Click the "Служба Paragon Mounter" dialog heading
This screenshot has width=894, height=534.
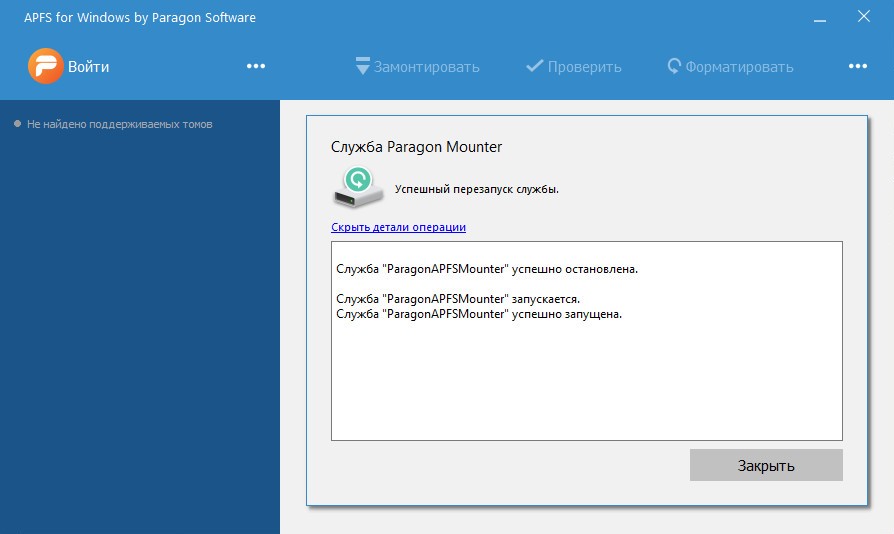point(416,147)
